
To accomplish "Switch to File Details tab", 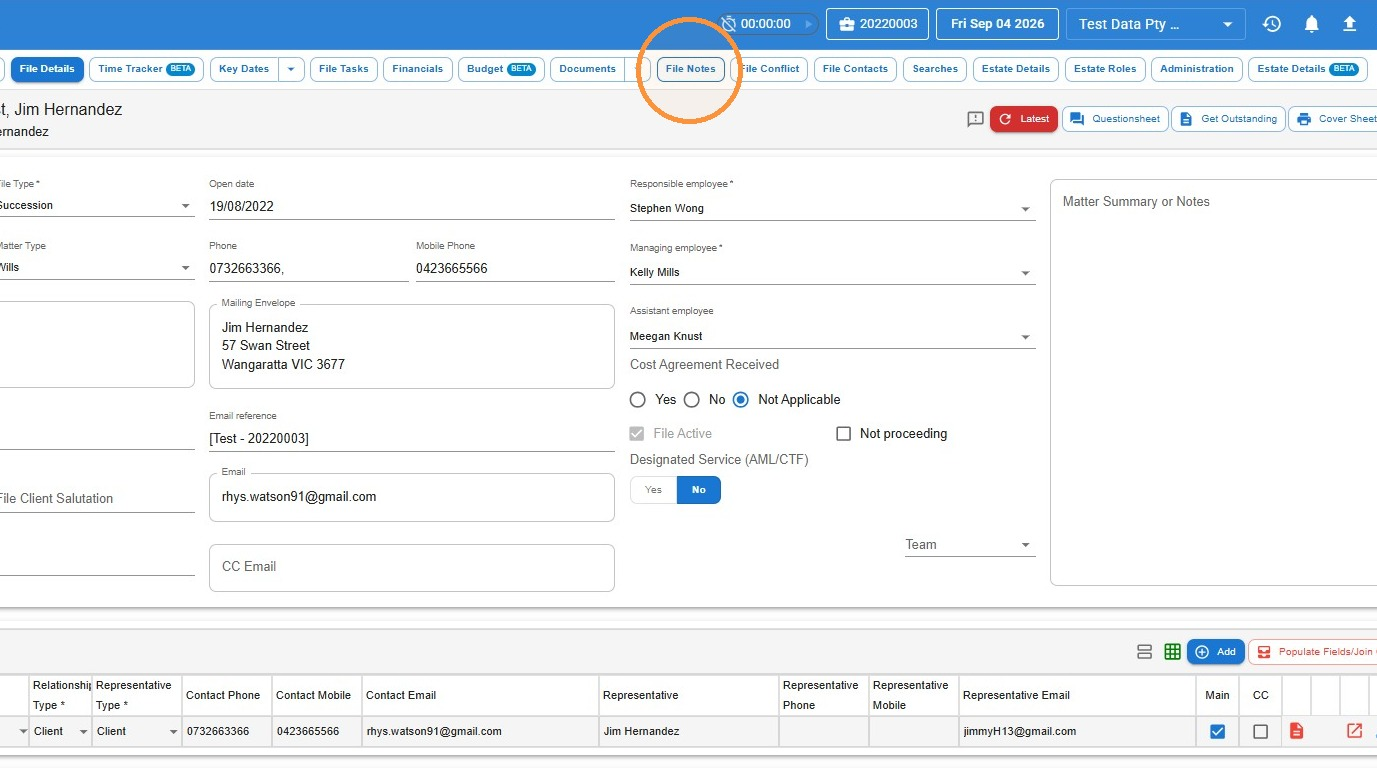I will coord(47,69).
